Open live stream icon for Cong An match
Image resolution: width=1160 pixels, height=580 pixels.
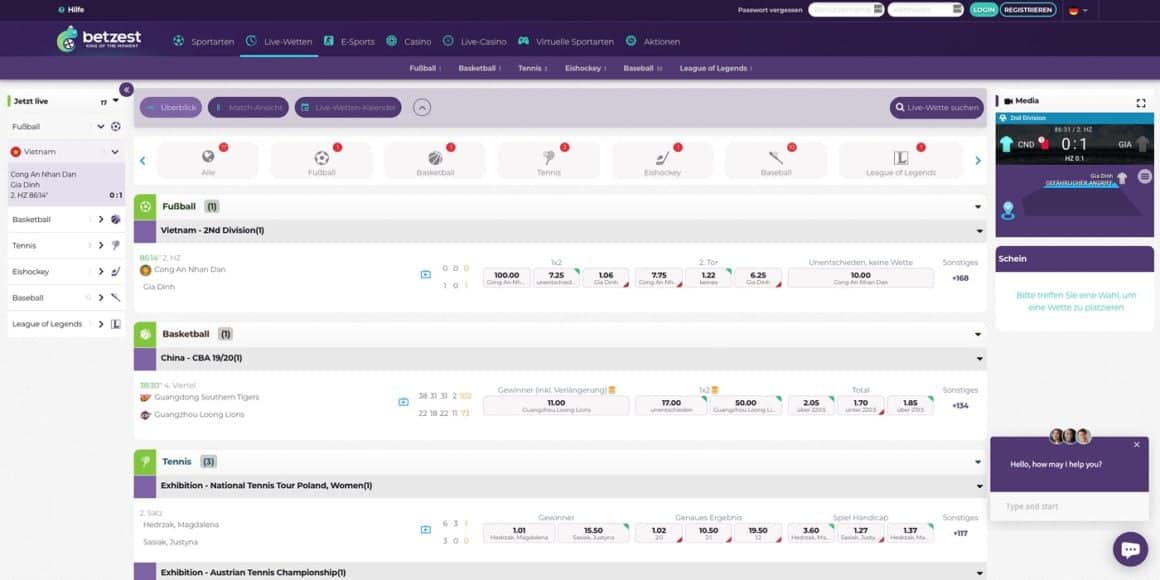tap(425, 274)
